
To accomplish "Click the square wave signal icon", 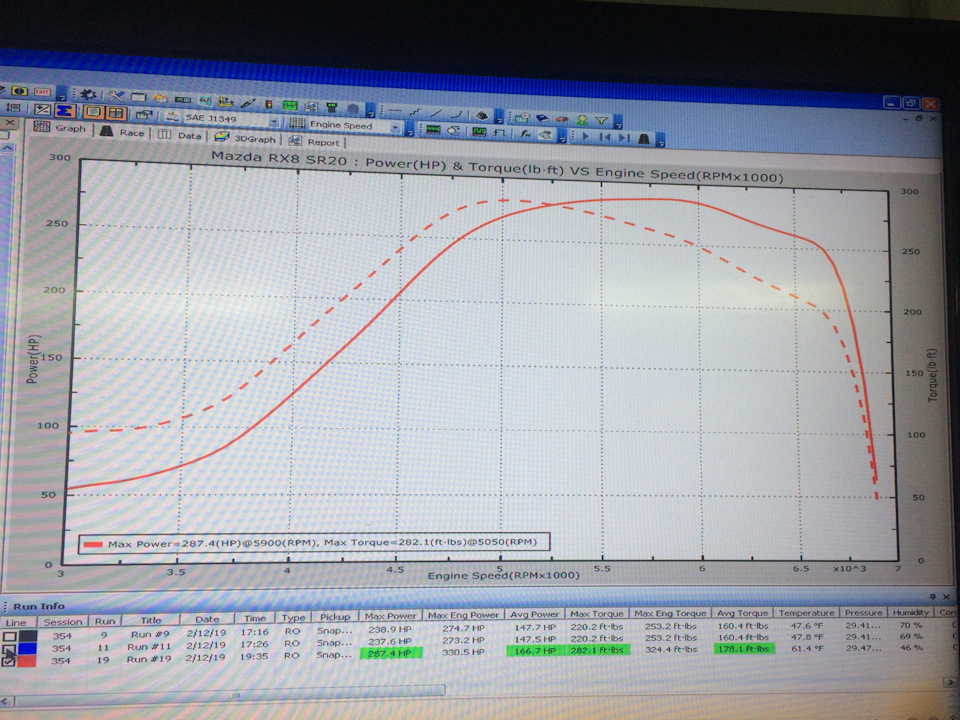I will point(499,133).
